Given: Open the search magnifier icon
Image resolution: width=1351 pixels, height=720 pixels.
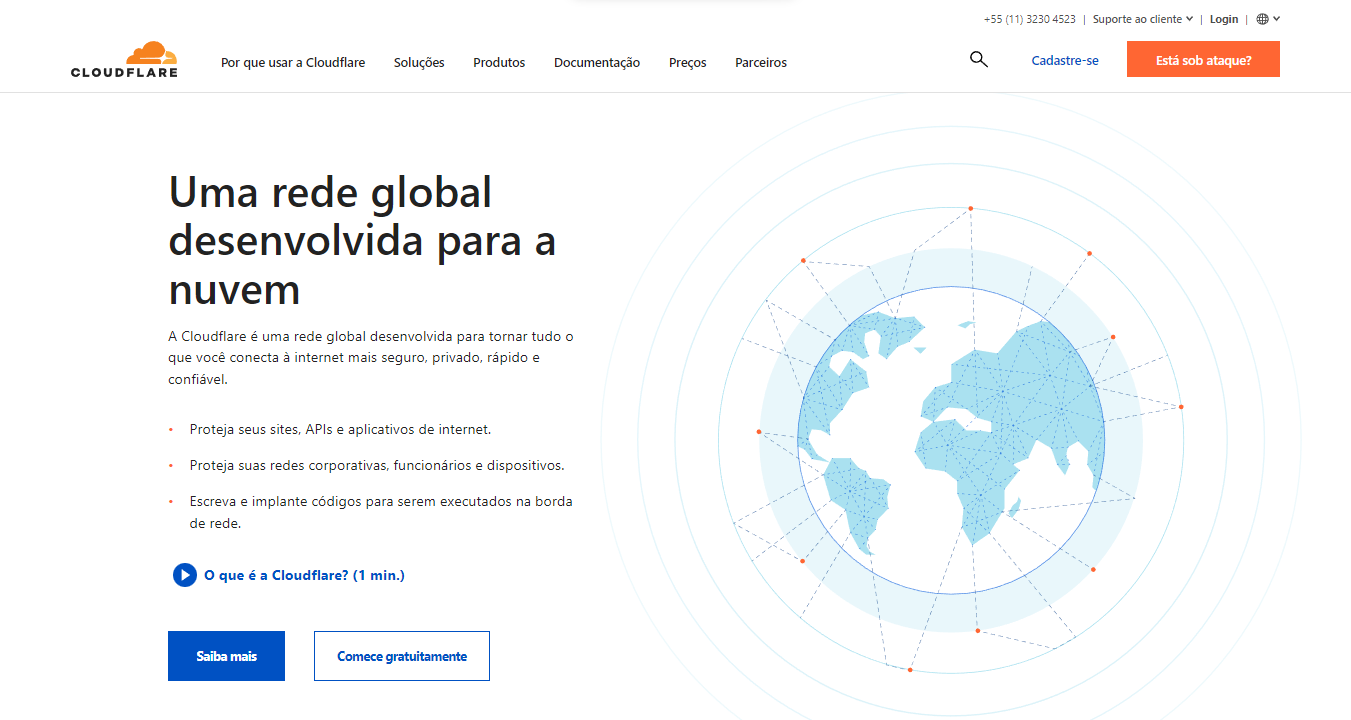Looking at the screenshot, I should click(978, 59).
